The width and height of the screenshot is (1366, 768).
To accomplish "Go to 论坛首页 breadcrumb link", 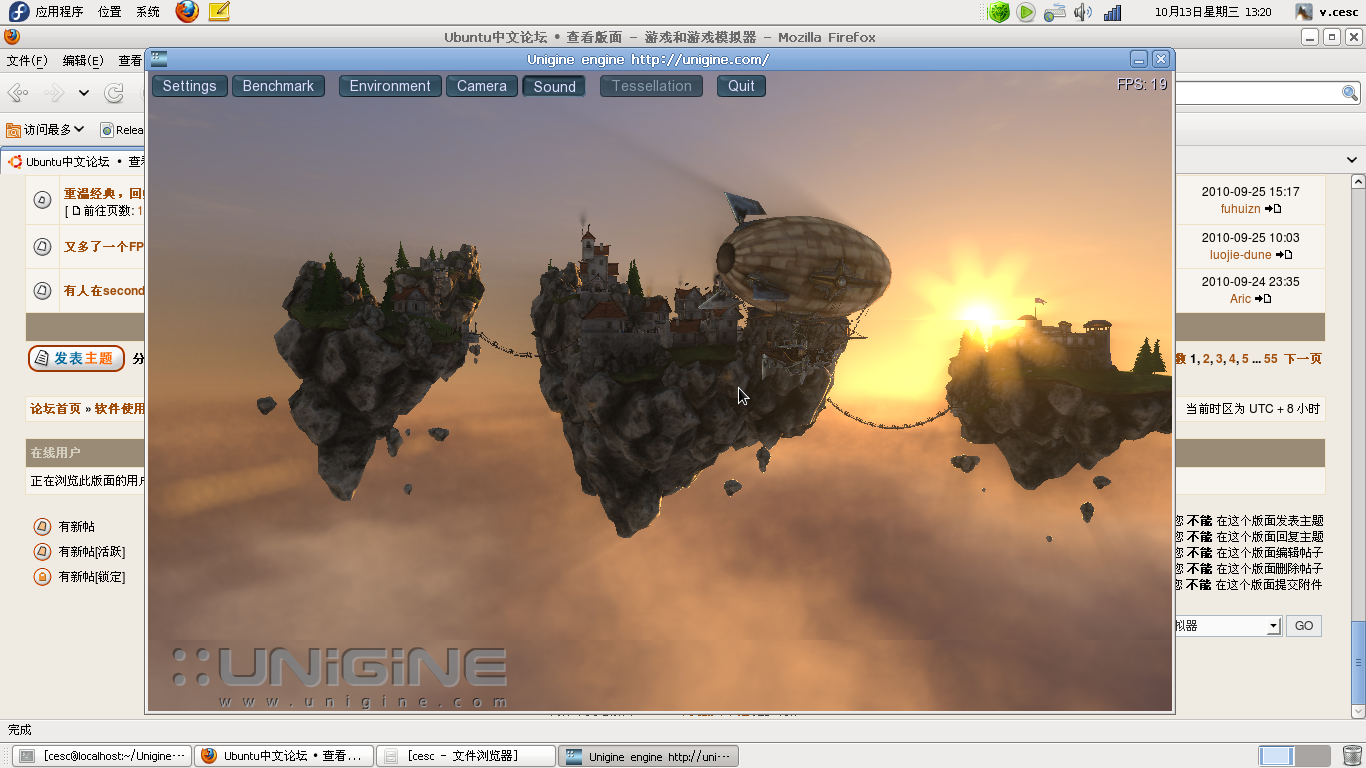I will point(55,409).
